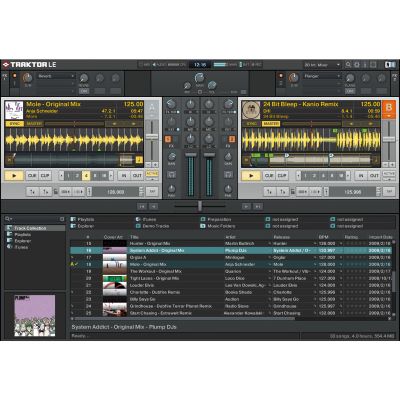400x400 pixels.
Task: Open the mixer layout dropdown in header
Action: click(322, 65)
